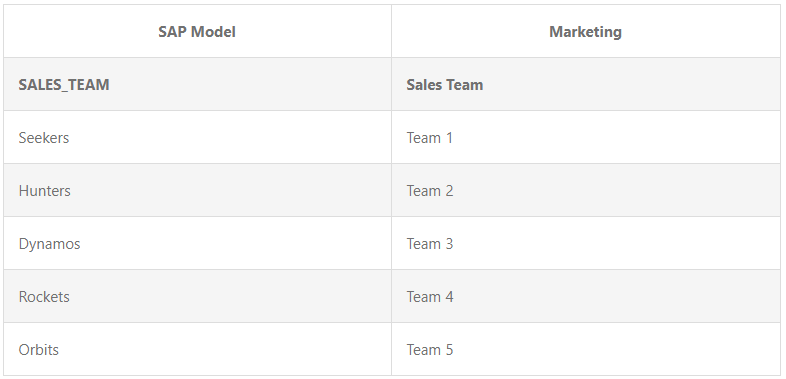
Task: Select the SAP Model column header
Action: [197, 31]
